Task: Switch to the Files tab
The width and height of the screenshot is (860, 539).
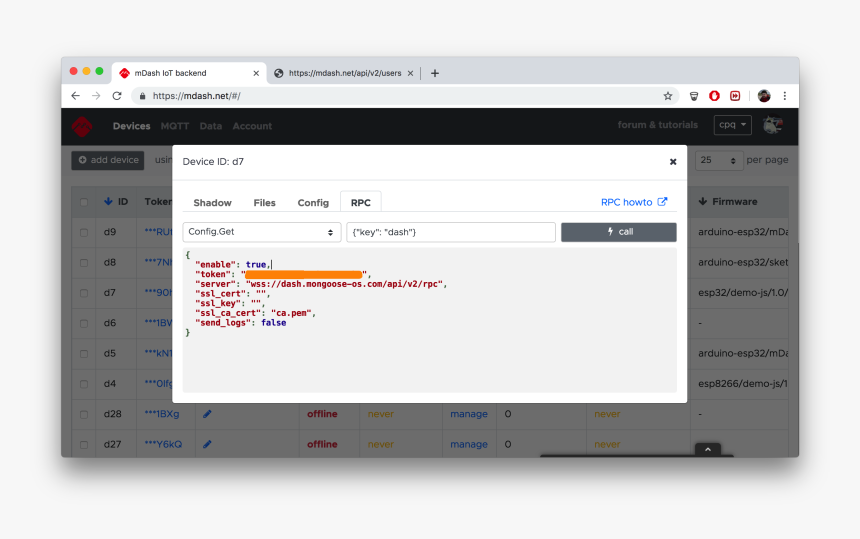Action: click(264, 202)
